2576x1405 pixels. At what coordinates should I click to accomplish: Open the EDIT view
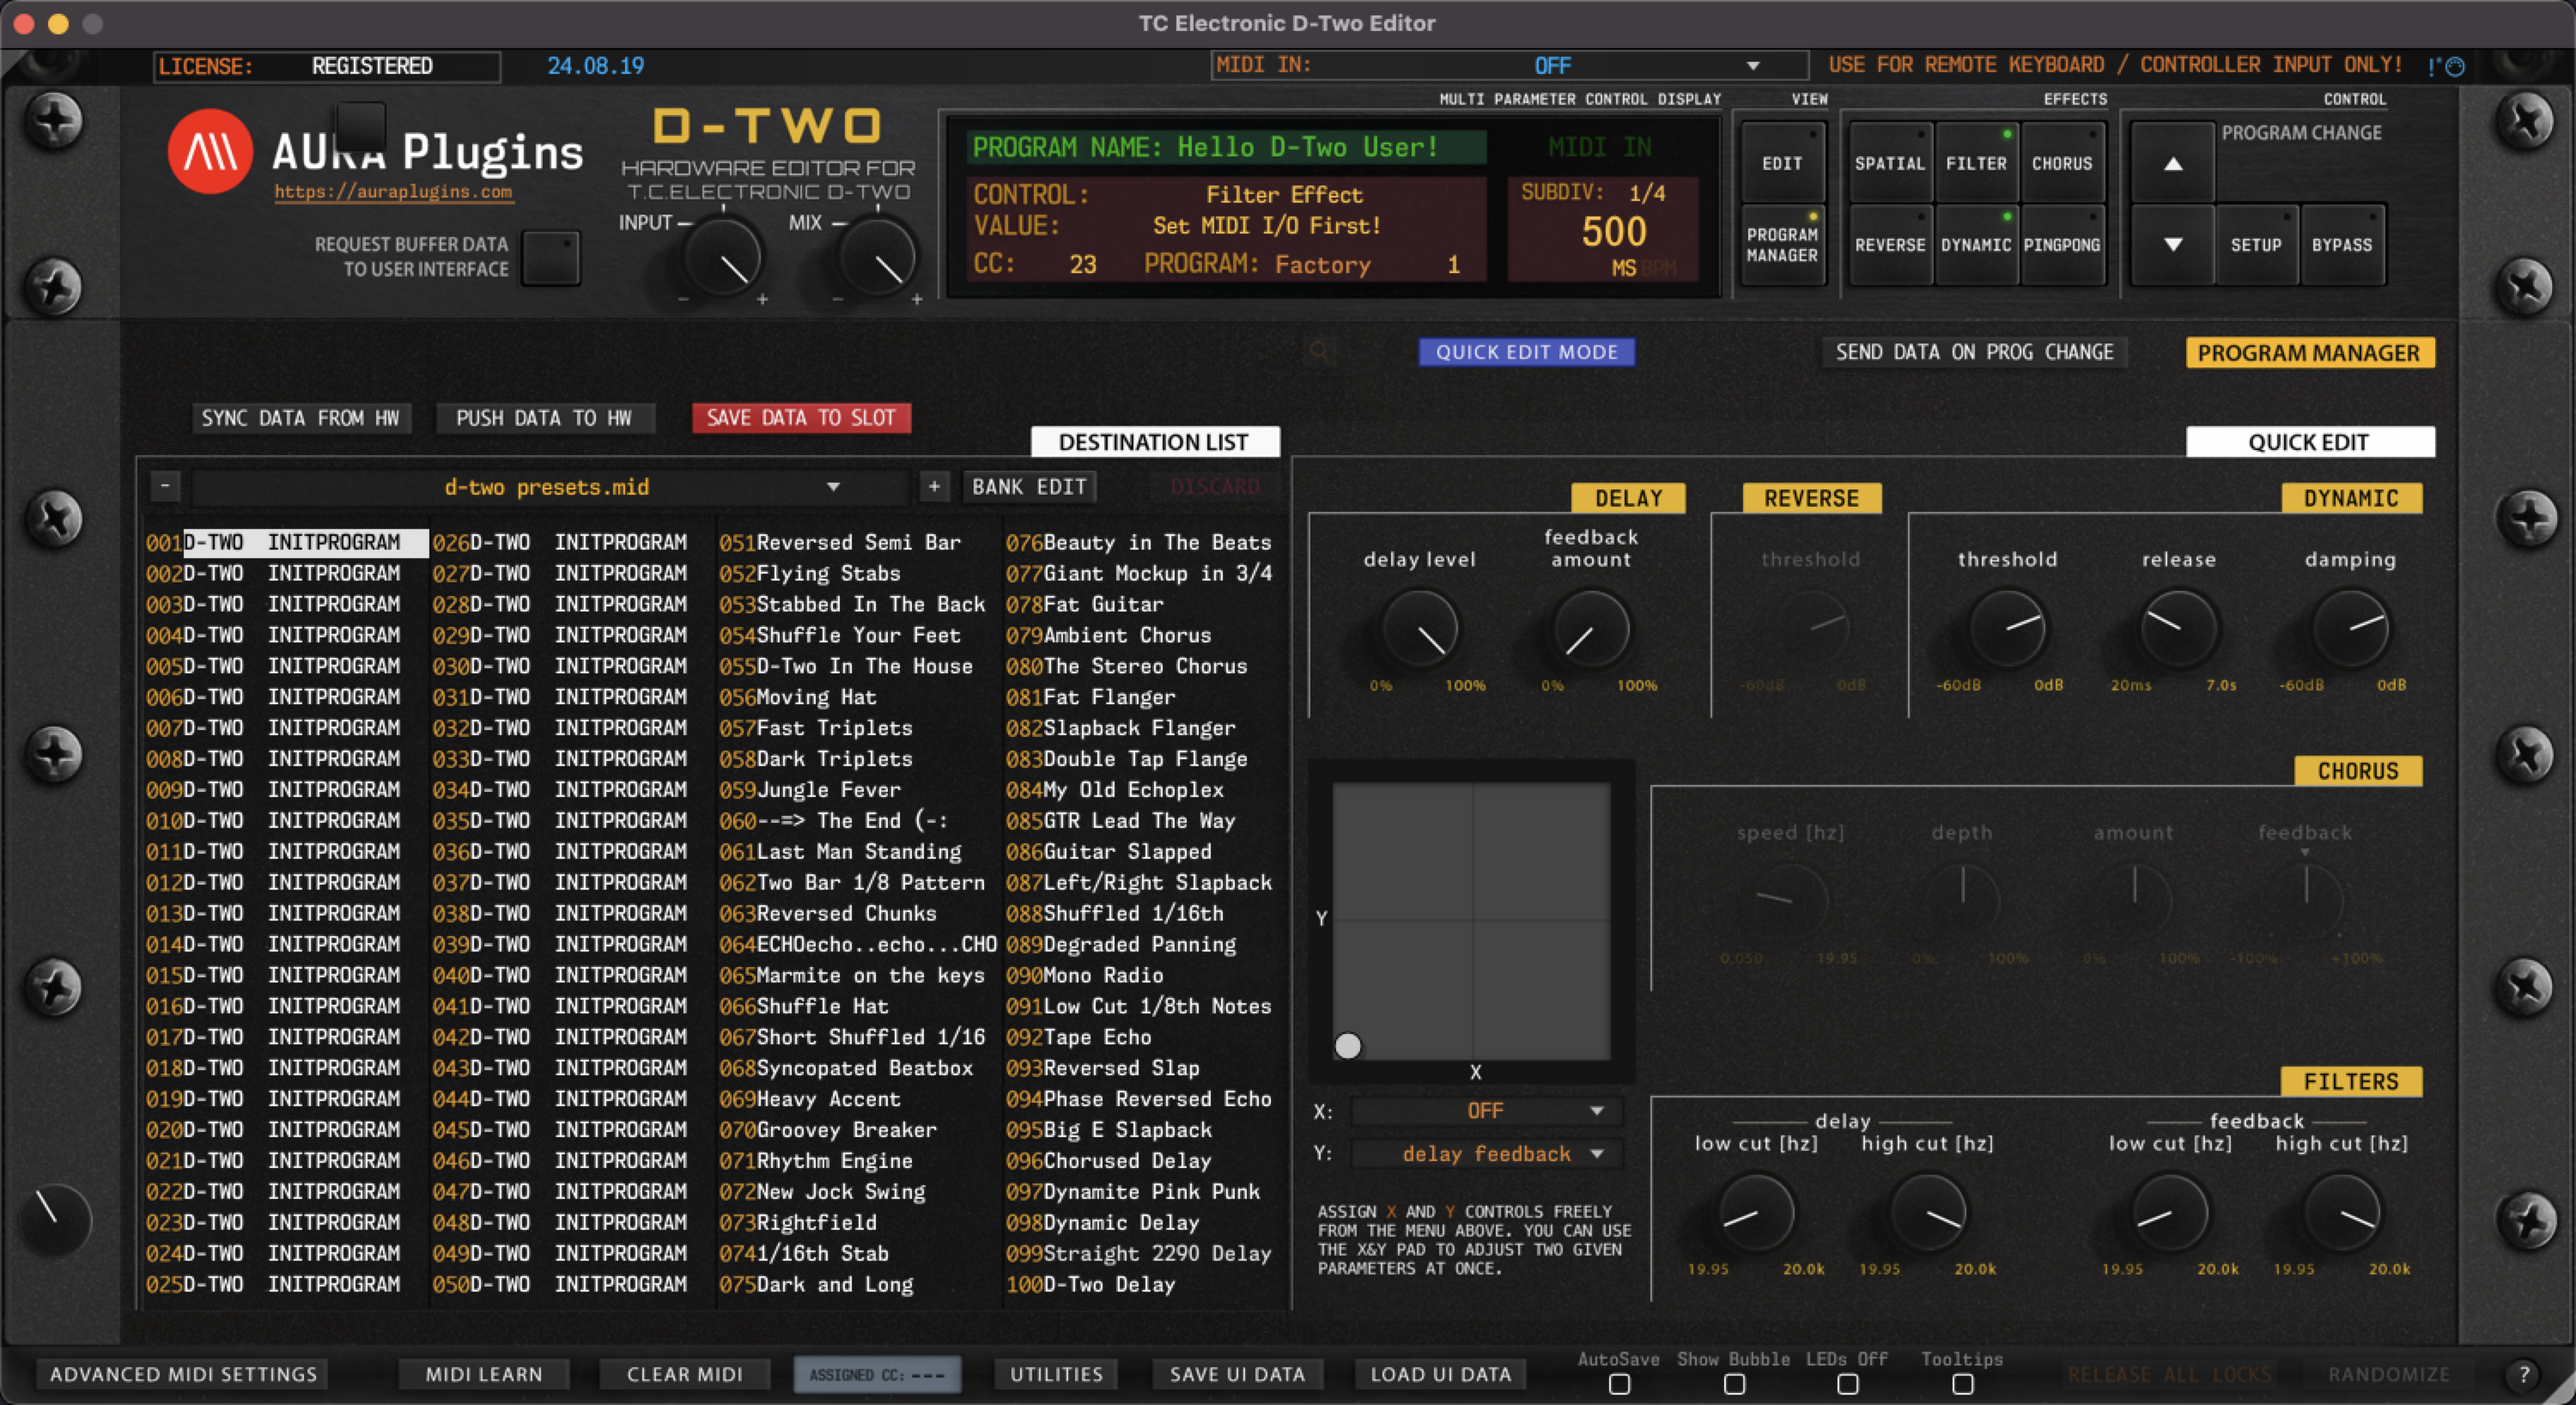(x=1782, y=163)
